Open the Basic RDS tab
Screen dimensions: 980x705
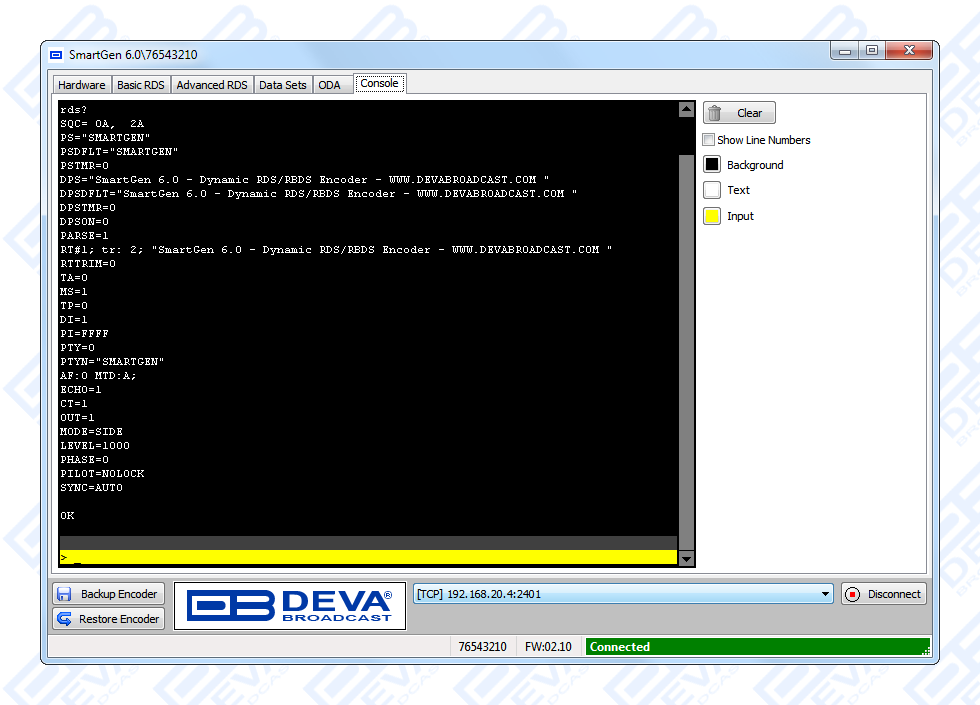pyautogui.click(x=140, y=85)
